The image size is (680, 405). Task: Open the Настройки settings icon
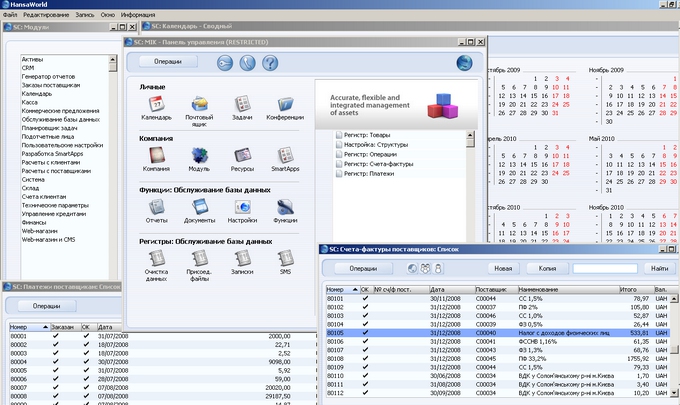[242, 206]
